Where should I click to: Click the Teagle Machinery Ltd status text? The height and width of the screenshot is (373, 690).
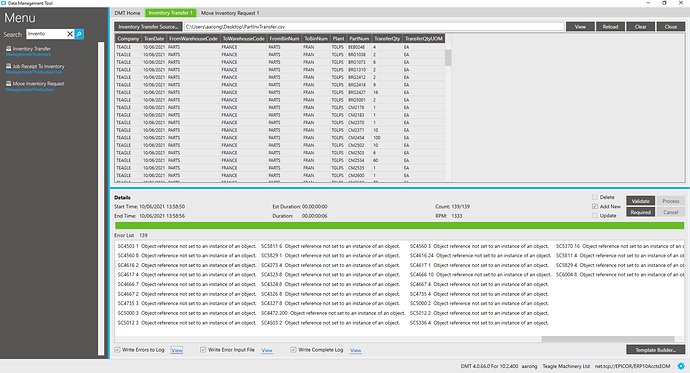coord(566,366)
